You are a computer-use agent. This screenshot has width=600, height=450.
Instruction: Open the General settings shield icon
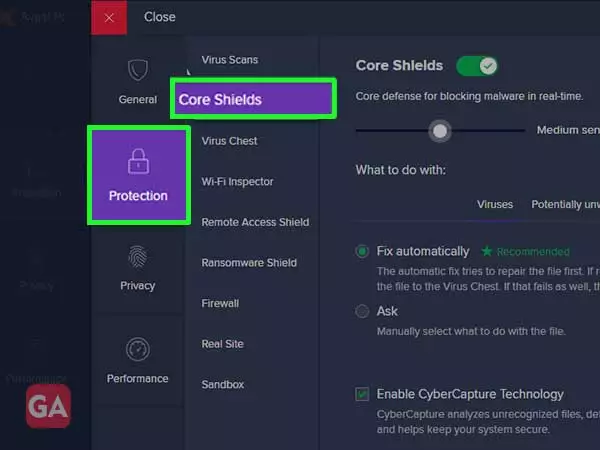(138, 70)
